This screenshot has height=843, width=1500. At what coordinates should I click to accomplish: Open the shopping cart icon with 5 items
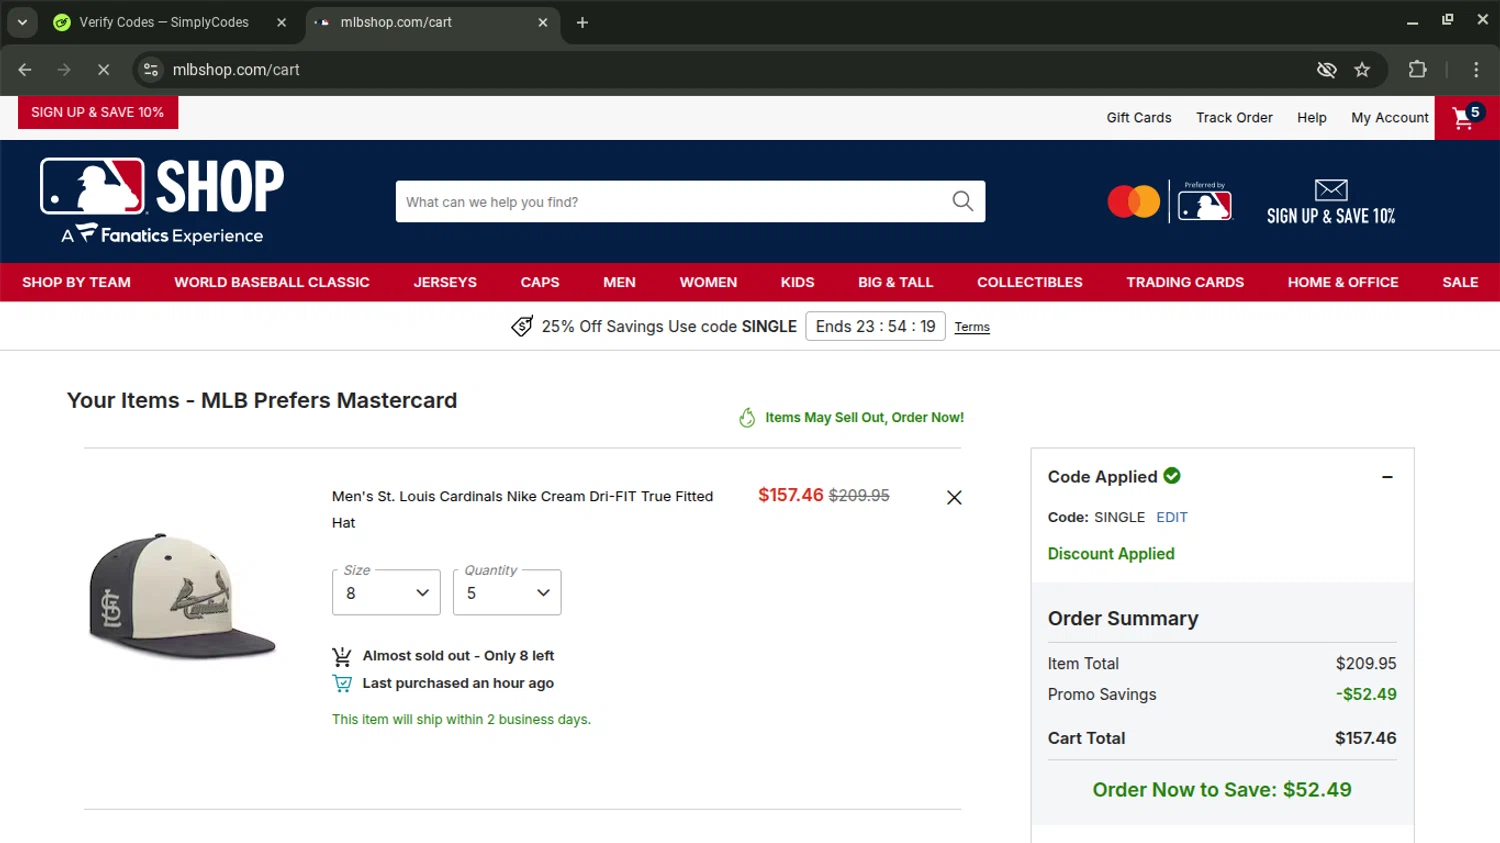pyautogui.click(x=1466, y=118)
